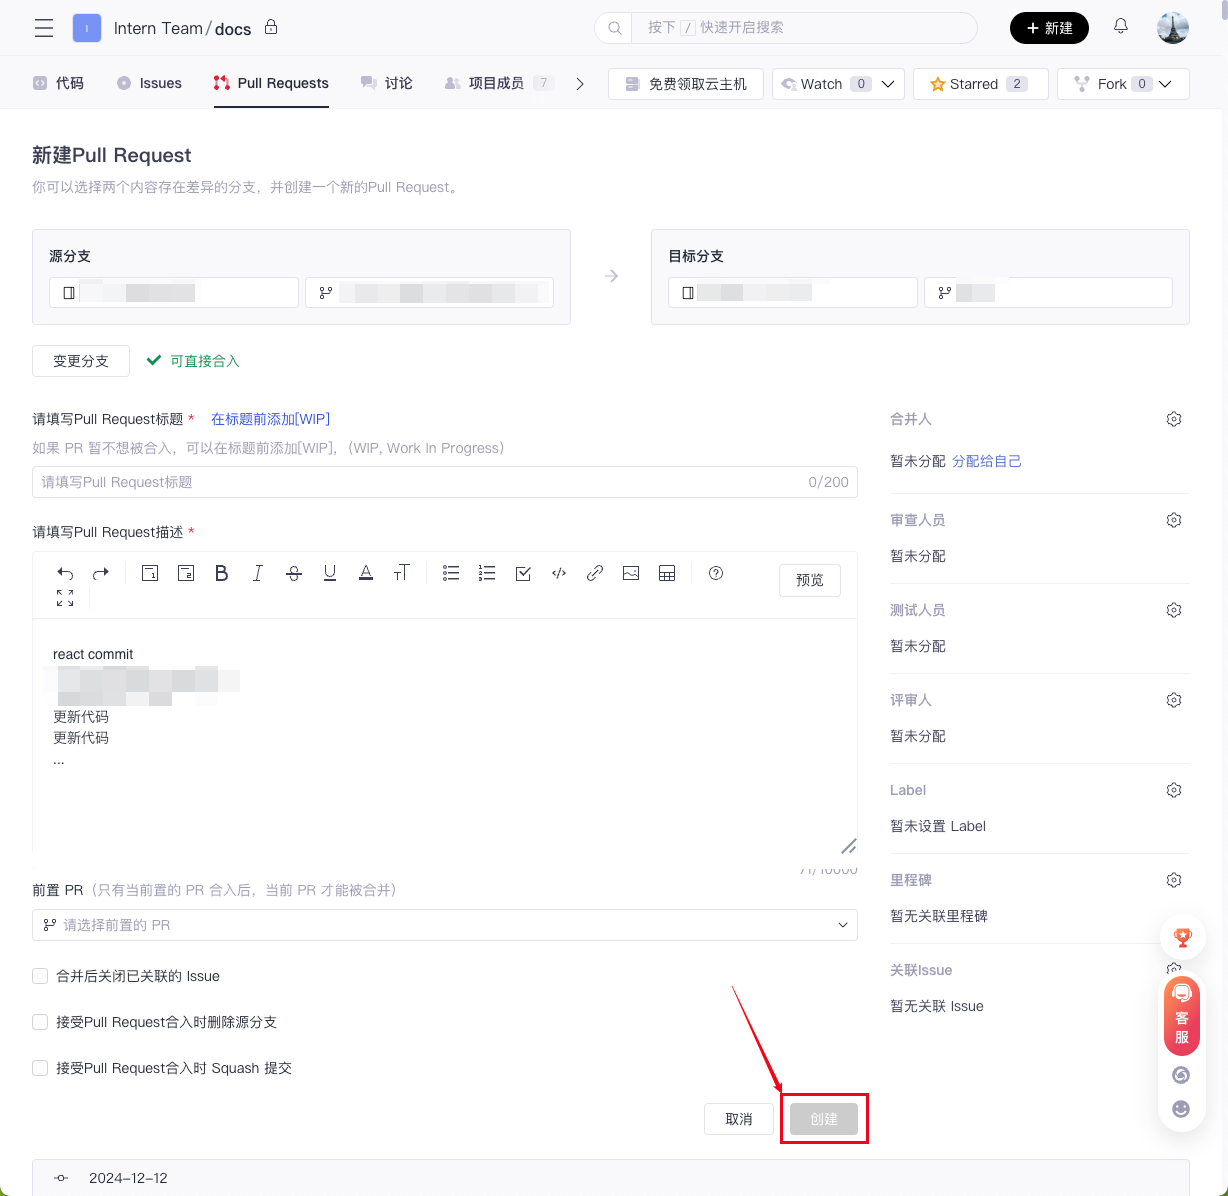Expand editor to fullscreen mode
Screen dimensions: 1228x1196
65,598
